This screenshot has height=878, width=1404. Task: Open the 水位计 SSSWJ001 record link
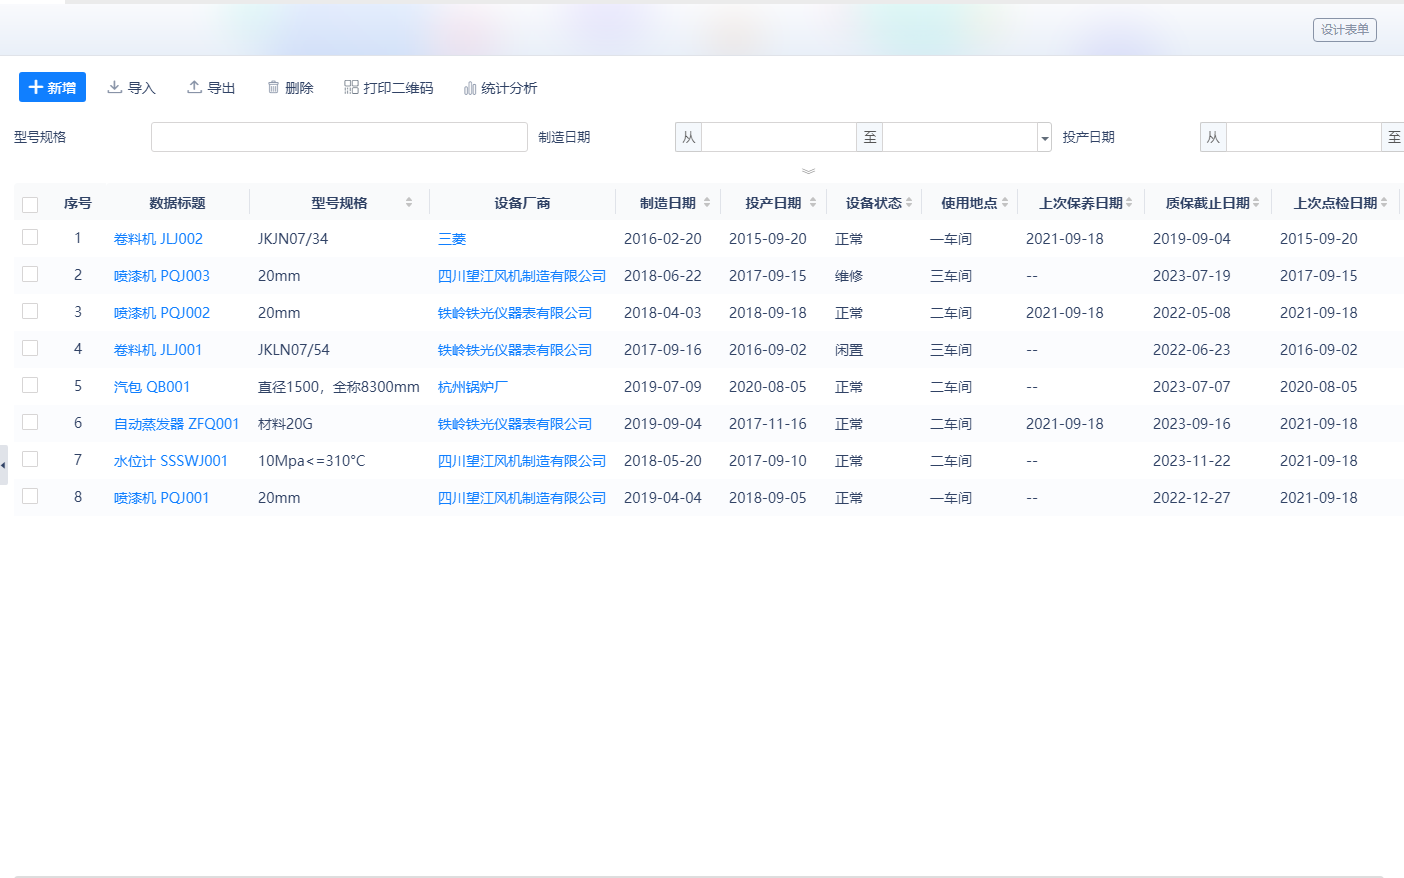171,461
